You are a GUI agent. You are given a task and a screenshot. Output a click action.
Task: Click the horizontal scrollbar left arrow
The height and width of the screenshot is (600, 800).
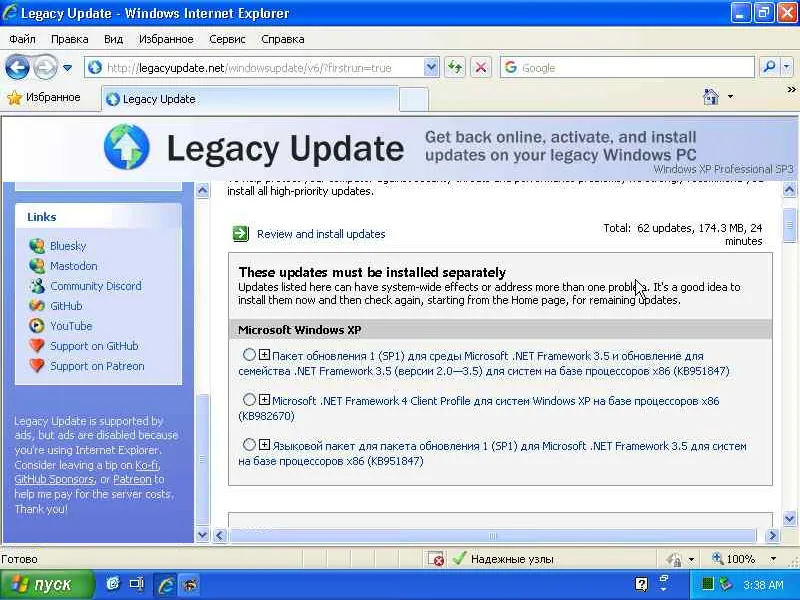point(220,535)
